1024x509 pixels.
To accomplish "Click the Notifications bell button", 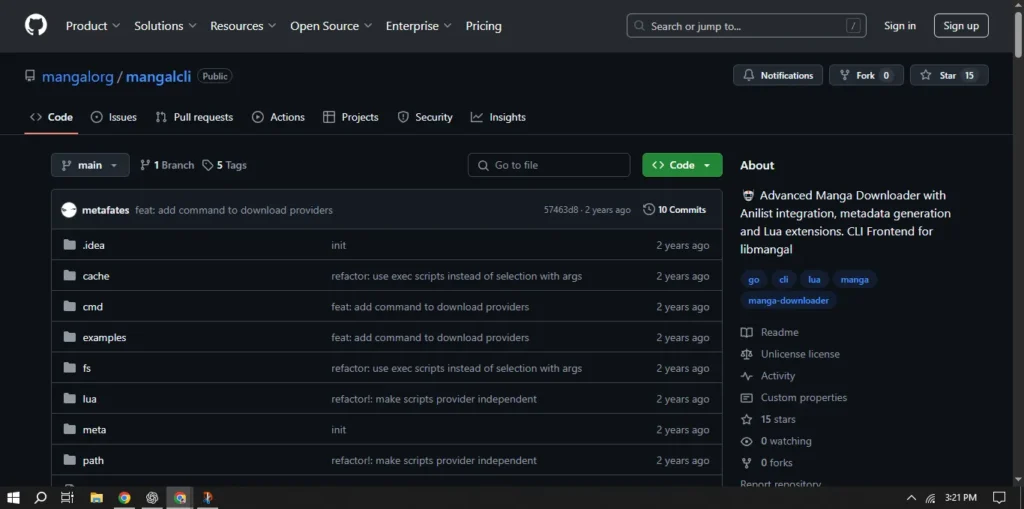I will pyautogui.click(x=777, y=76).
